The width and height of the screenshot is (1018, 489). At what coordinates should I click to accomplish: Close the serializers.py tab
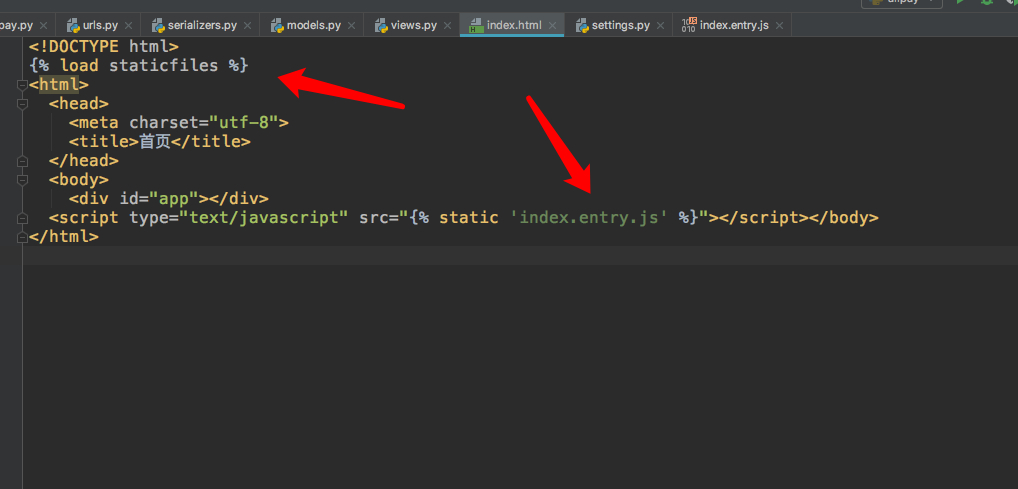(247, 26)
